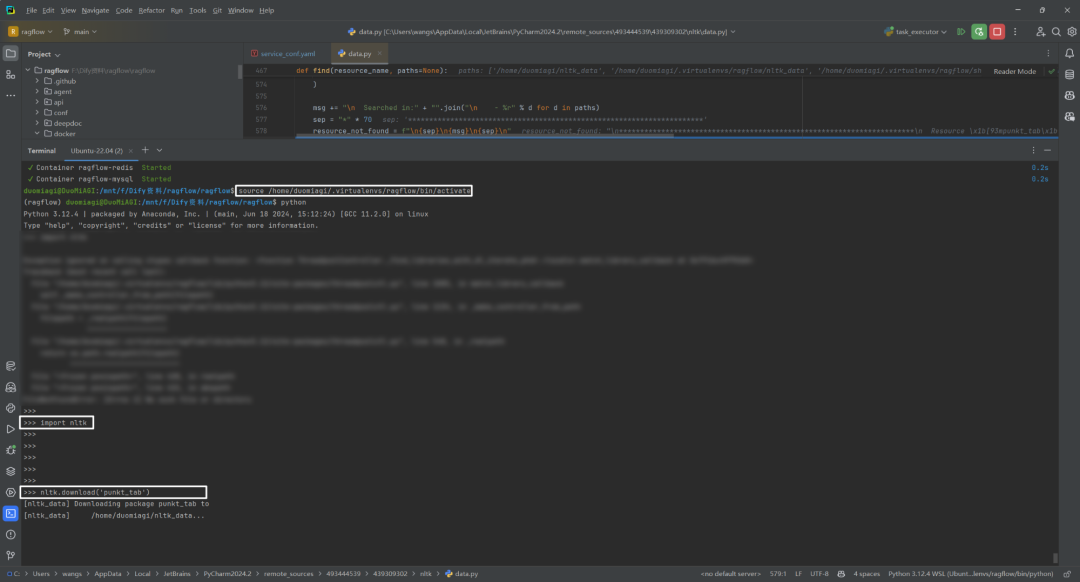Close the data.py editor tab

(x=380, y=53)
